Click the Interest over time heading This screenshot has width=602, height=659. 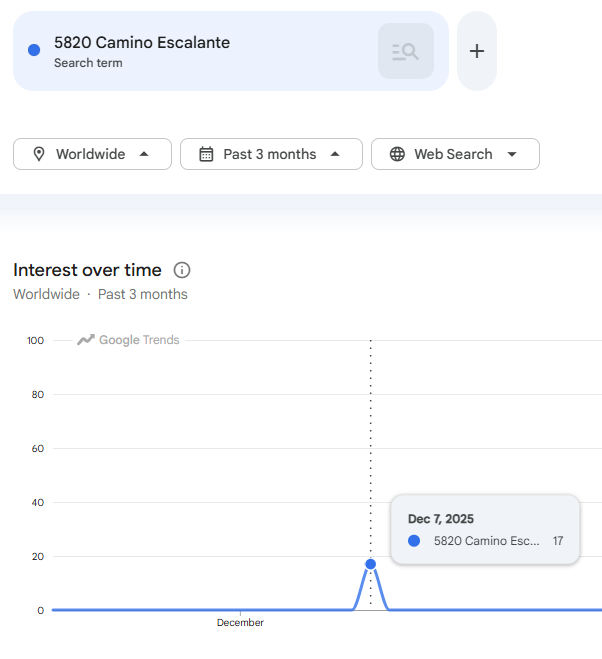87,270
